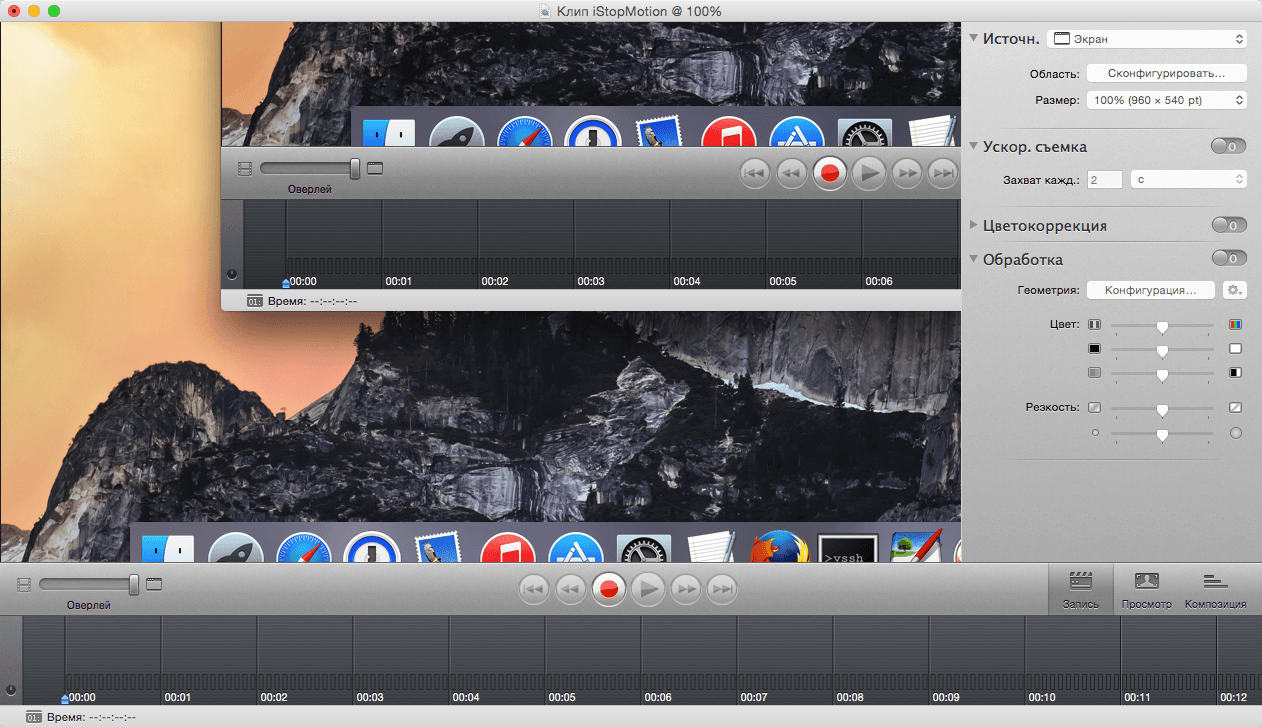
Task: Click the Захват кажд. number field
Action: [1105, 180]
